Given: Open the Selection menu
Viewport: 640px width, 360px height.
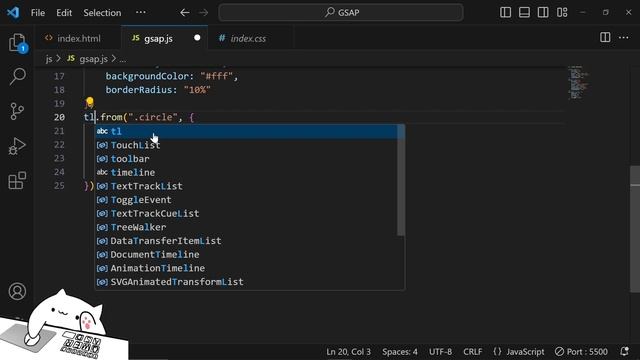Looking at the screenshot, I should tap(102, 13).
